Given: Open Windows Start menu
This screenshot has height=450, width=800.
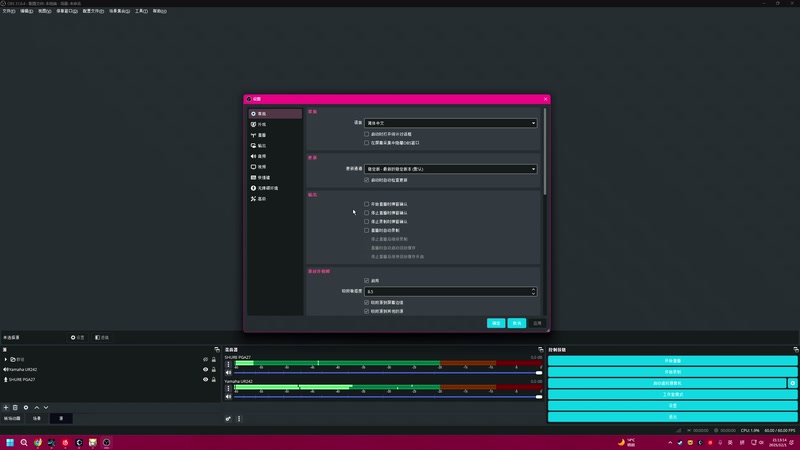Looking at the screenshot, I should click(x=10, y=442).
